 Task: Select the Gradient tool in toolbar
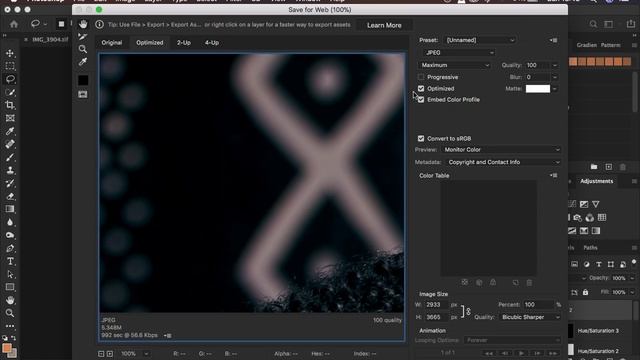[10, 209]
